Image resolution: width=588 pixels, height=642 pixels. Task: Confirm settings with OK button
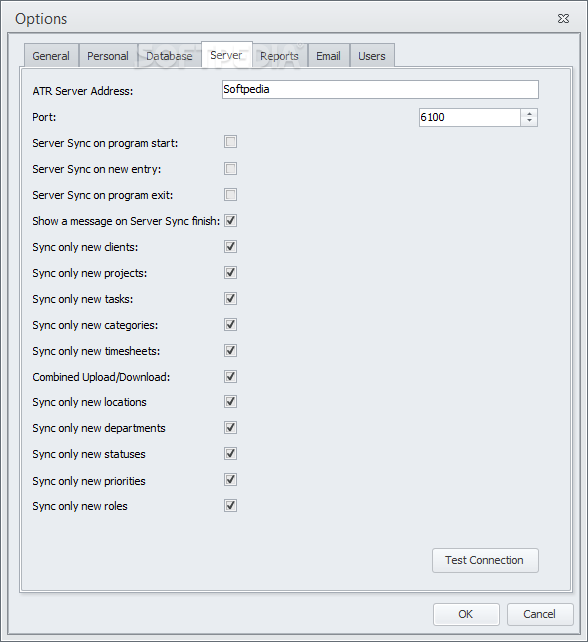(x=466, y=614)
